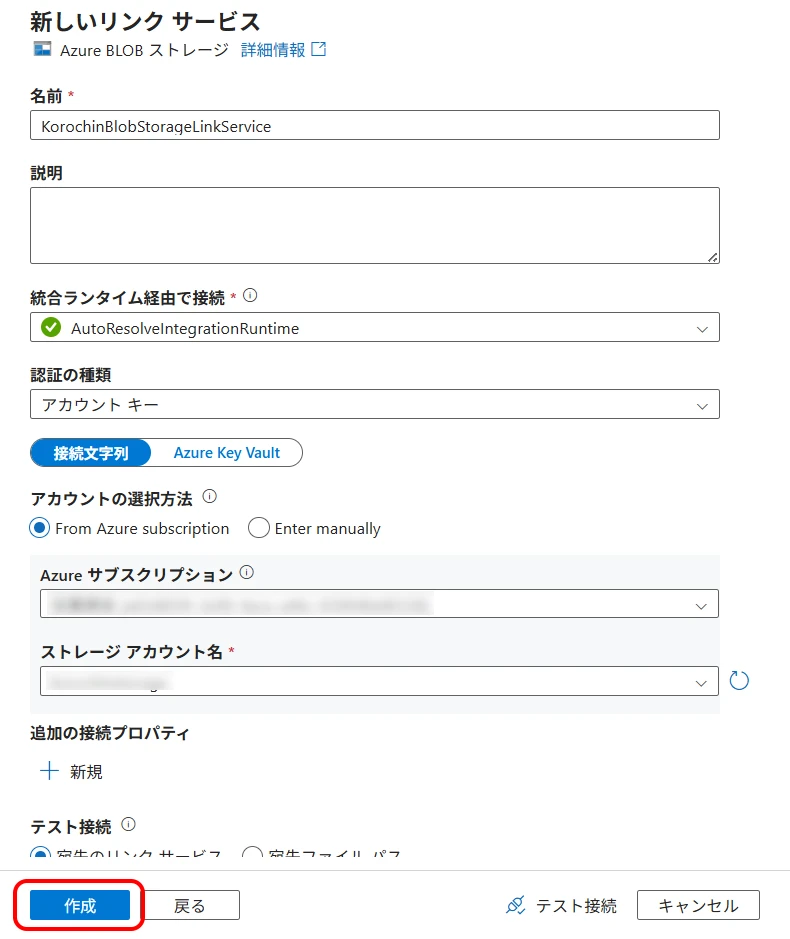This screenshot has width=790, height=939.
Task: Click the Azure BLOB storage icon
Action: click(42, 49)
